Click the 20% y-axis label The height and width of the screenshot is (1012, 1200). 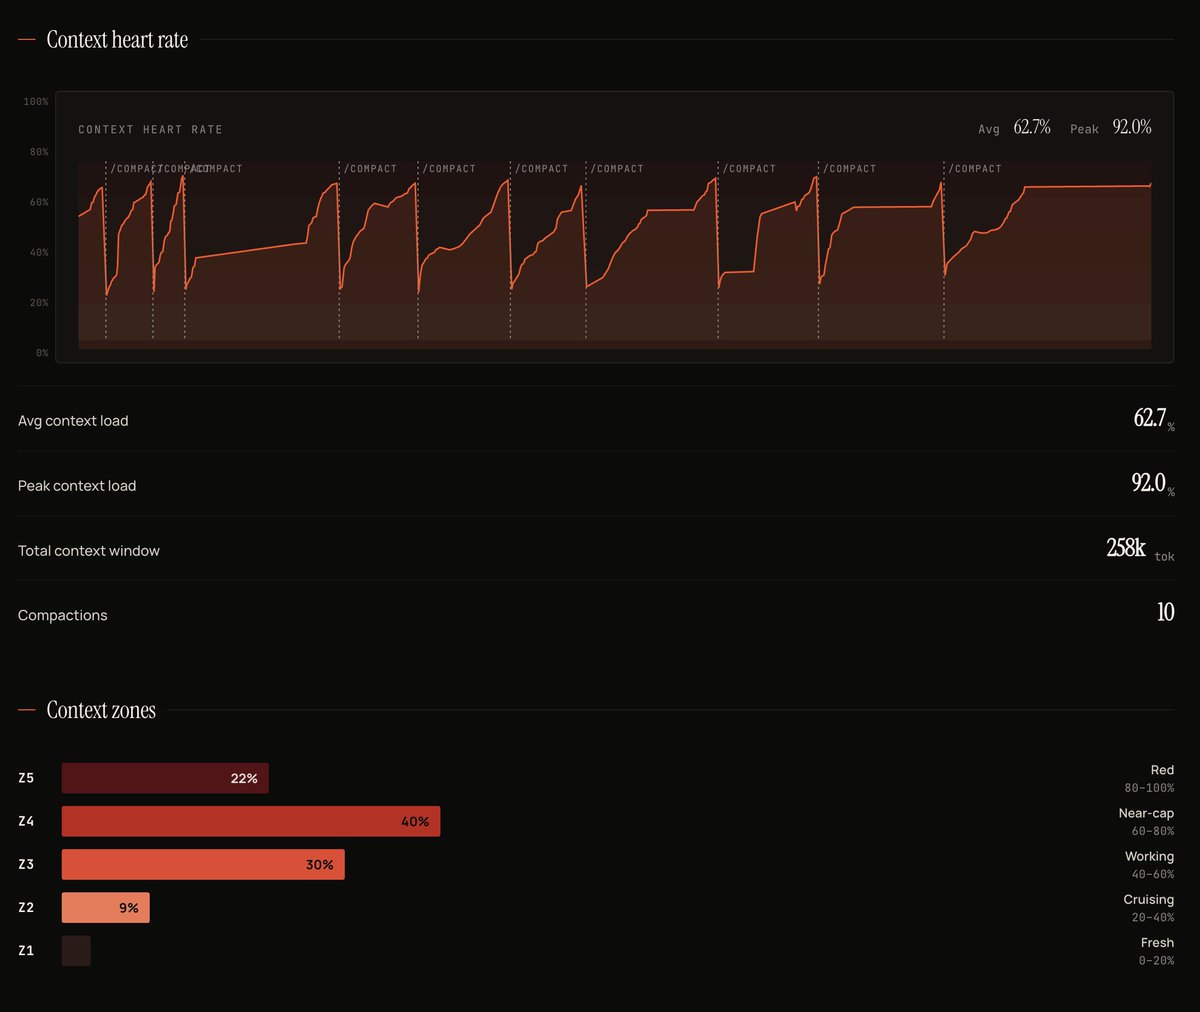click(x=39, y=303)
